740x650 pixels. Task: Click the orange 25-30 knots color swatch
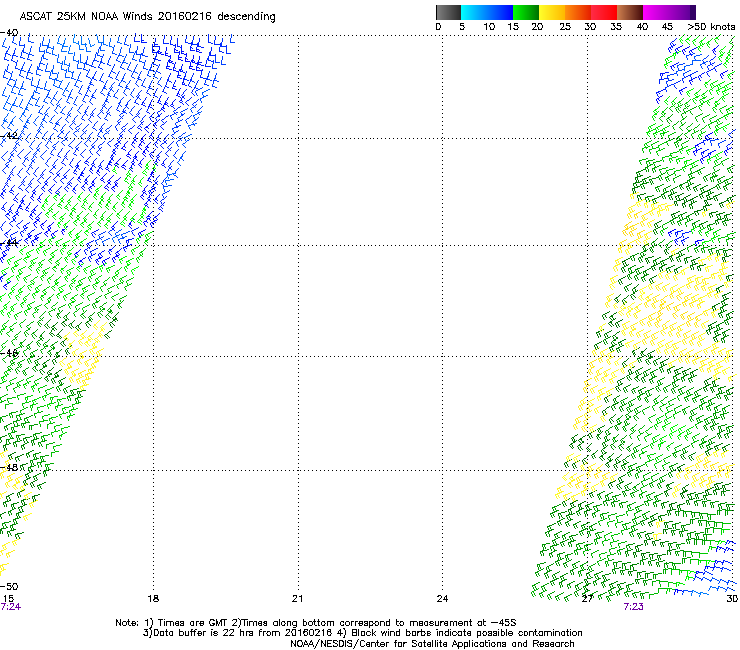(x=578, y=12)
